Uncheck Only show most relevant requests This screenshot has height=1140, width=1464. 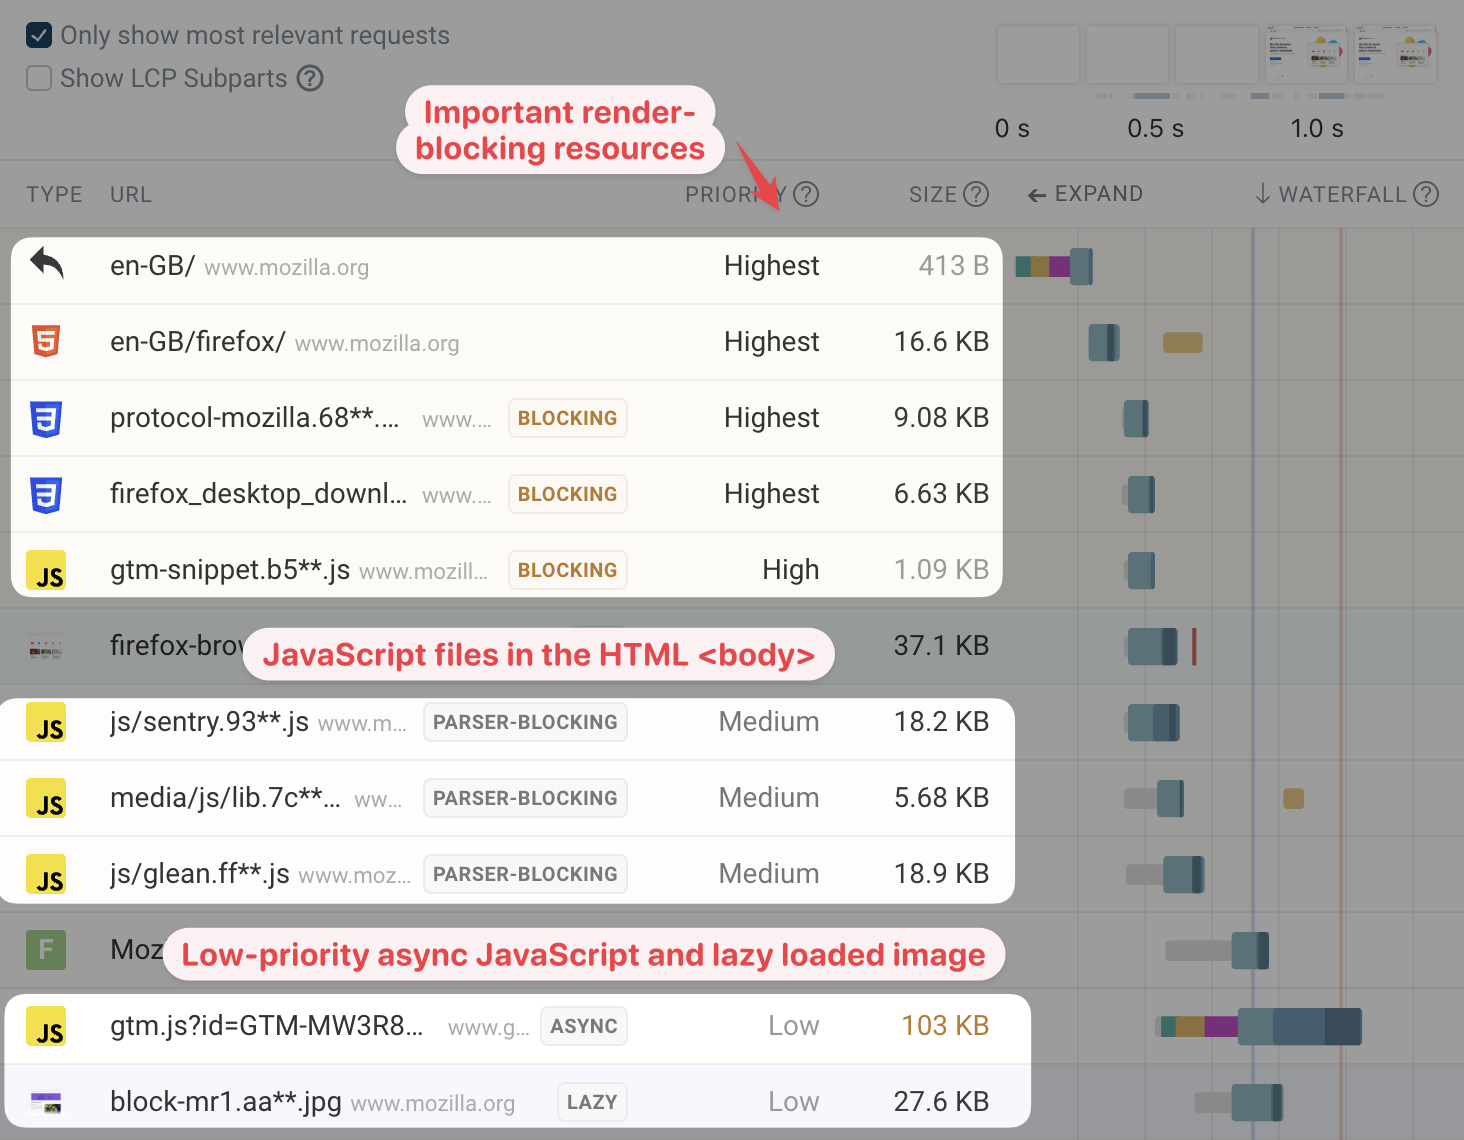point(38,36)
